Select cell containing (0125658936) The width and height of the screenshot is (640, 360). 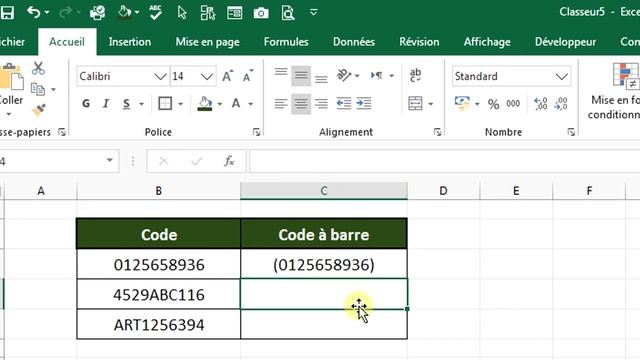coord(324,264)
